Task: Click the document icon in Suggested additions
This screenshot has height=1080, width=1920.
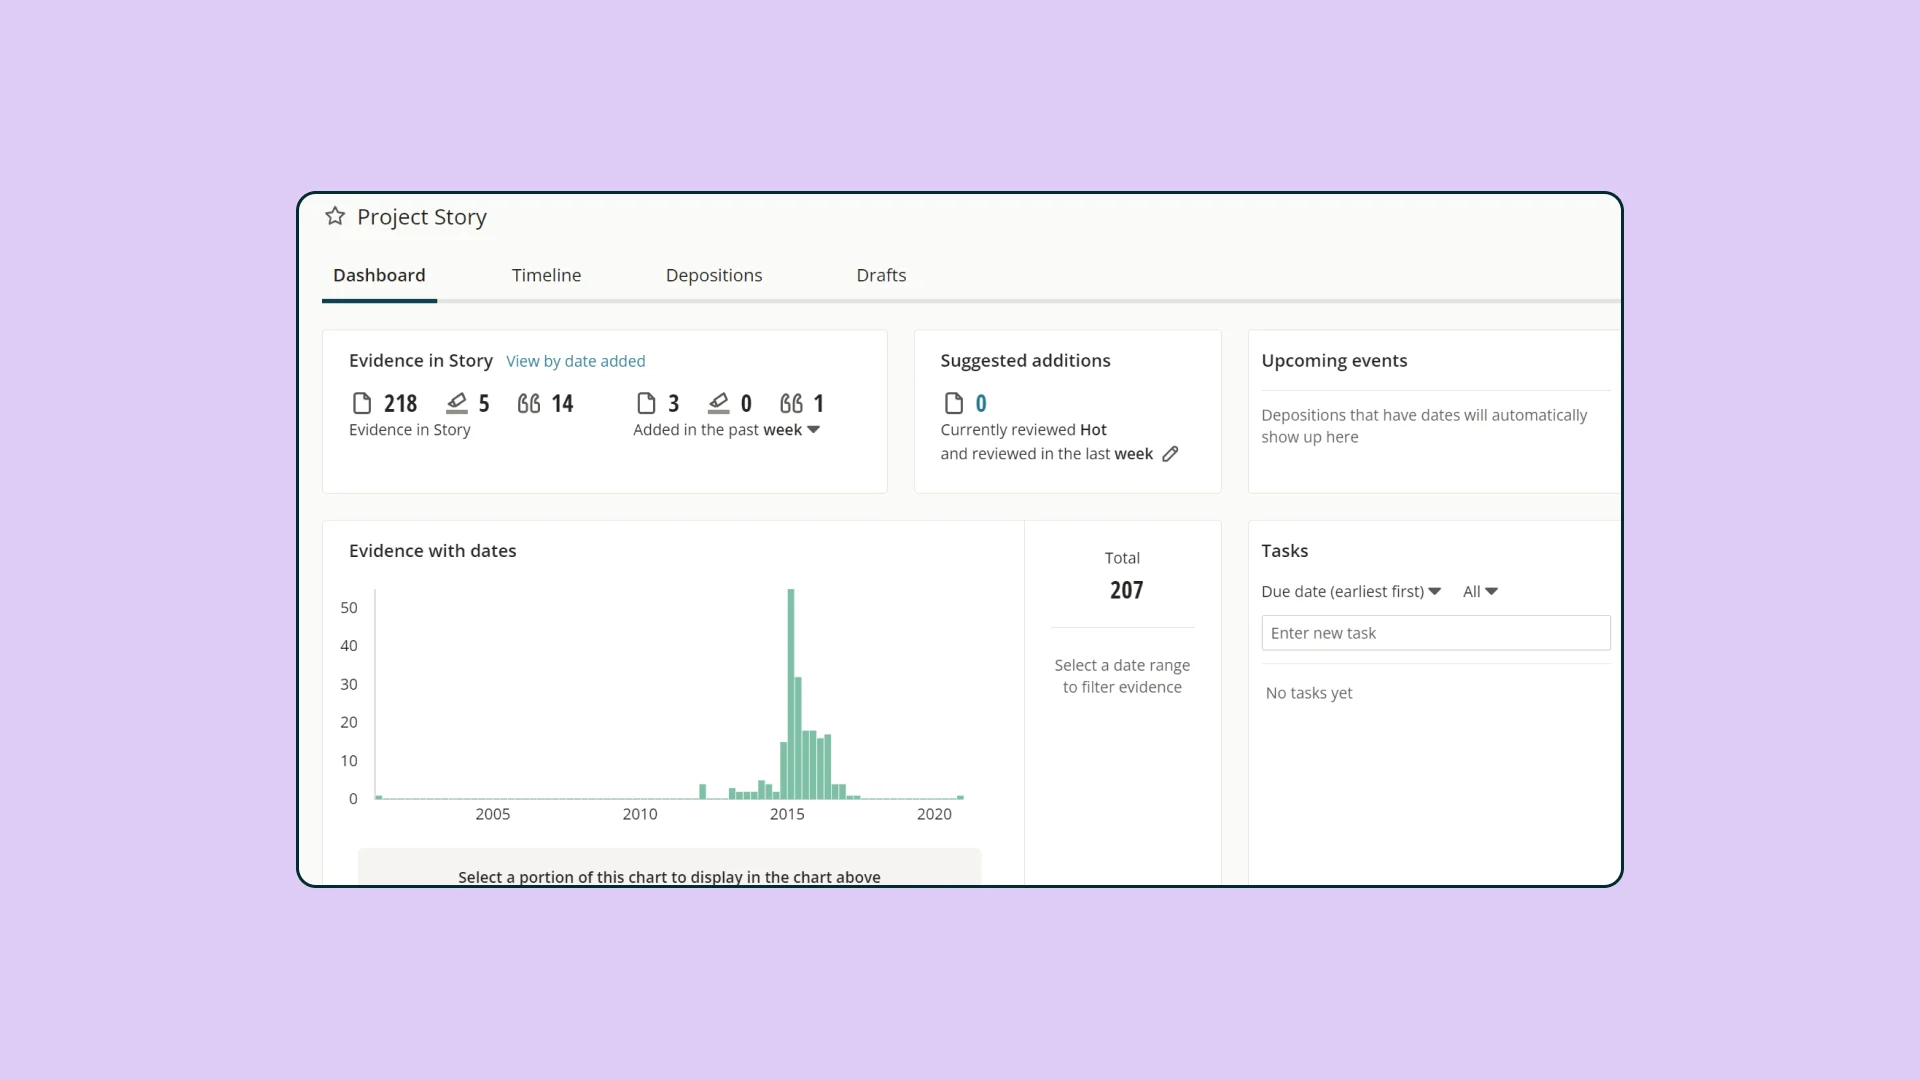Action: 954,403
